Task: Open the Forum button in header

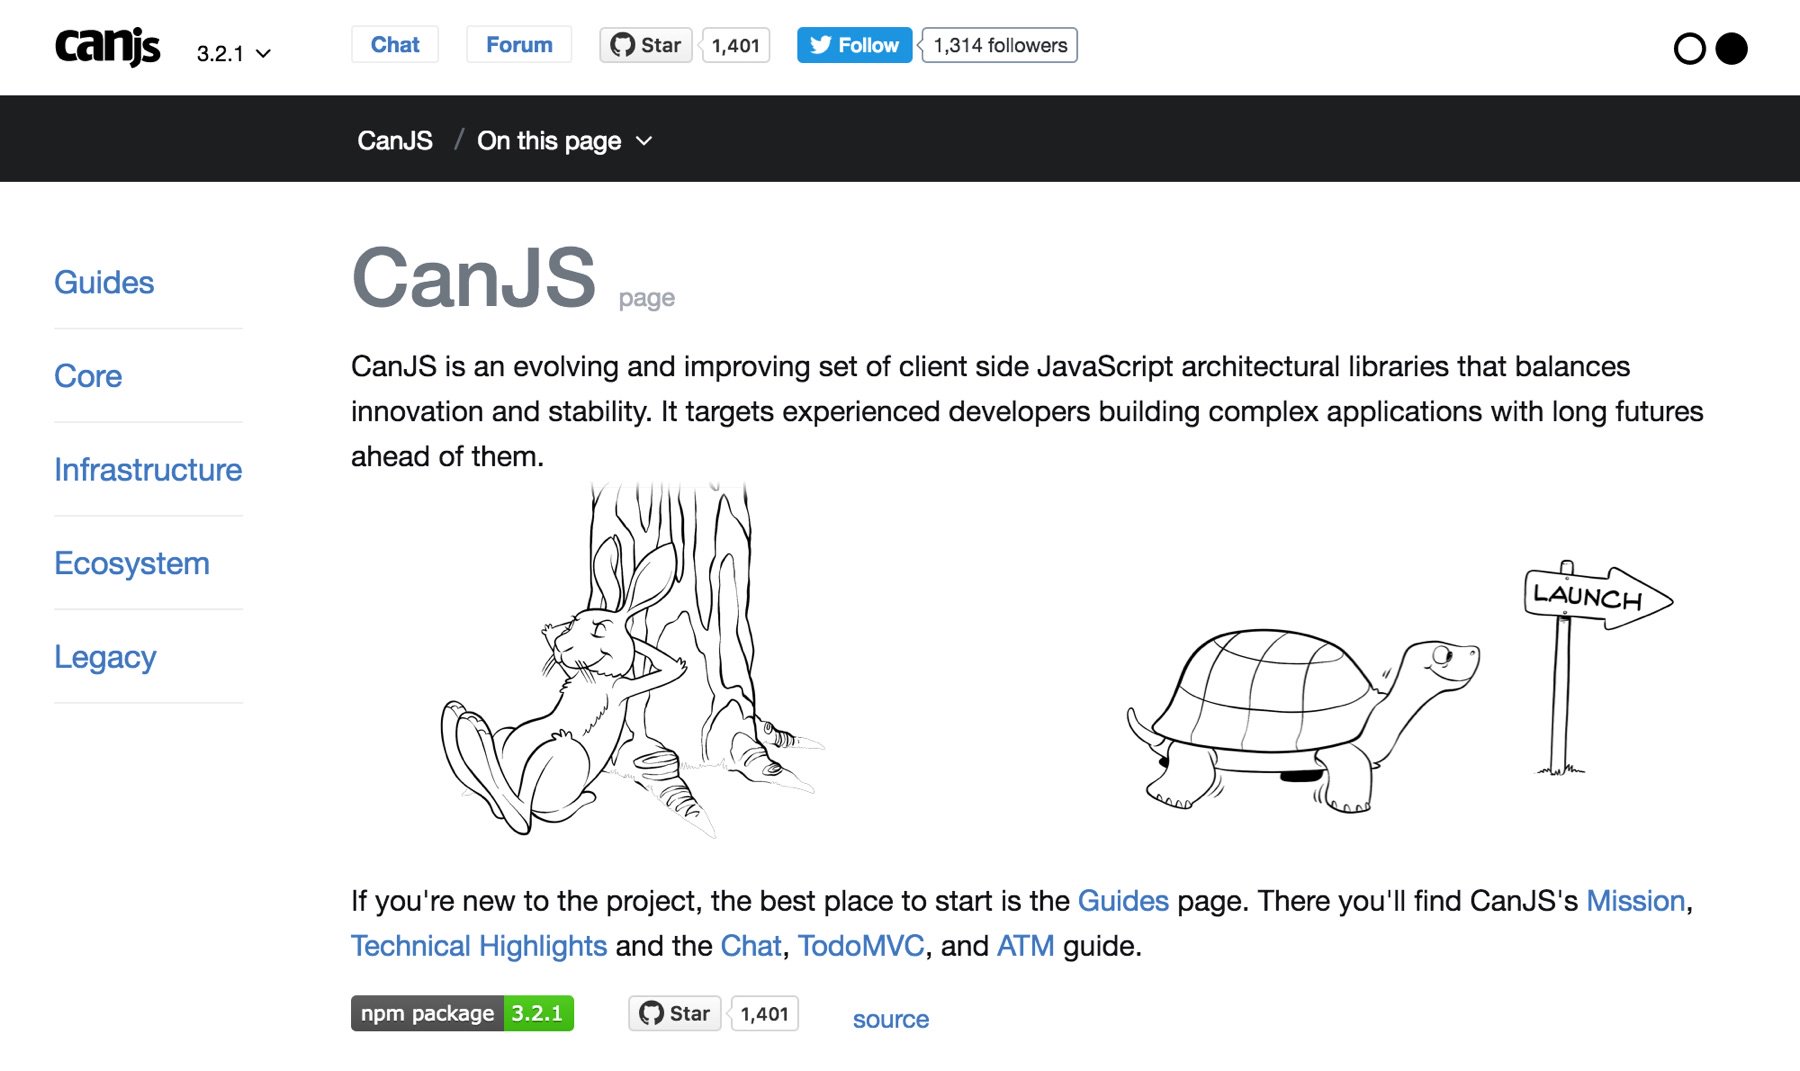Action: (519, 45)
